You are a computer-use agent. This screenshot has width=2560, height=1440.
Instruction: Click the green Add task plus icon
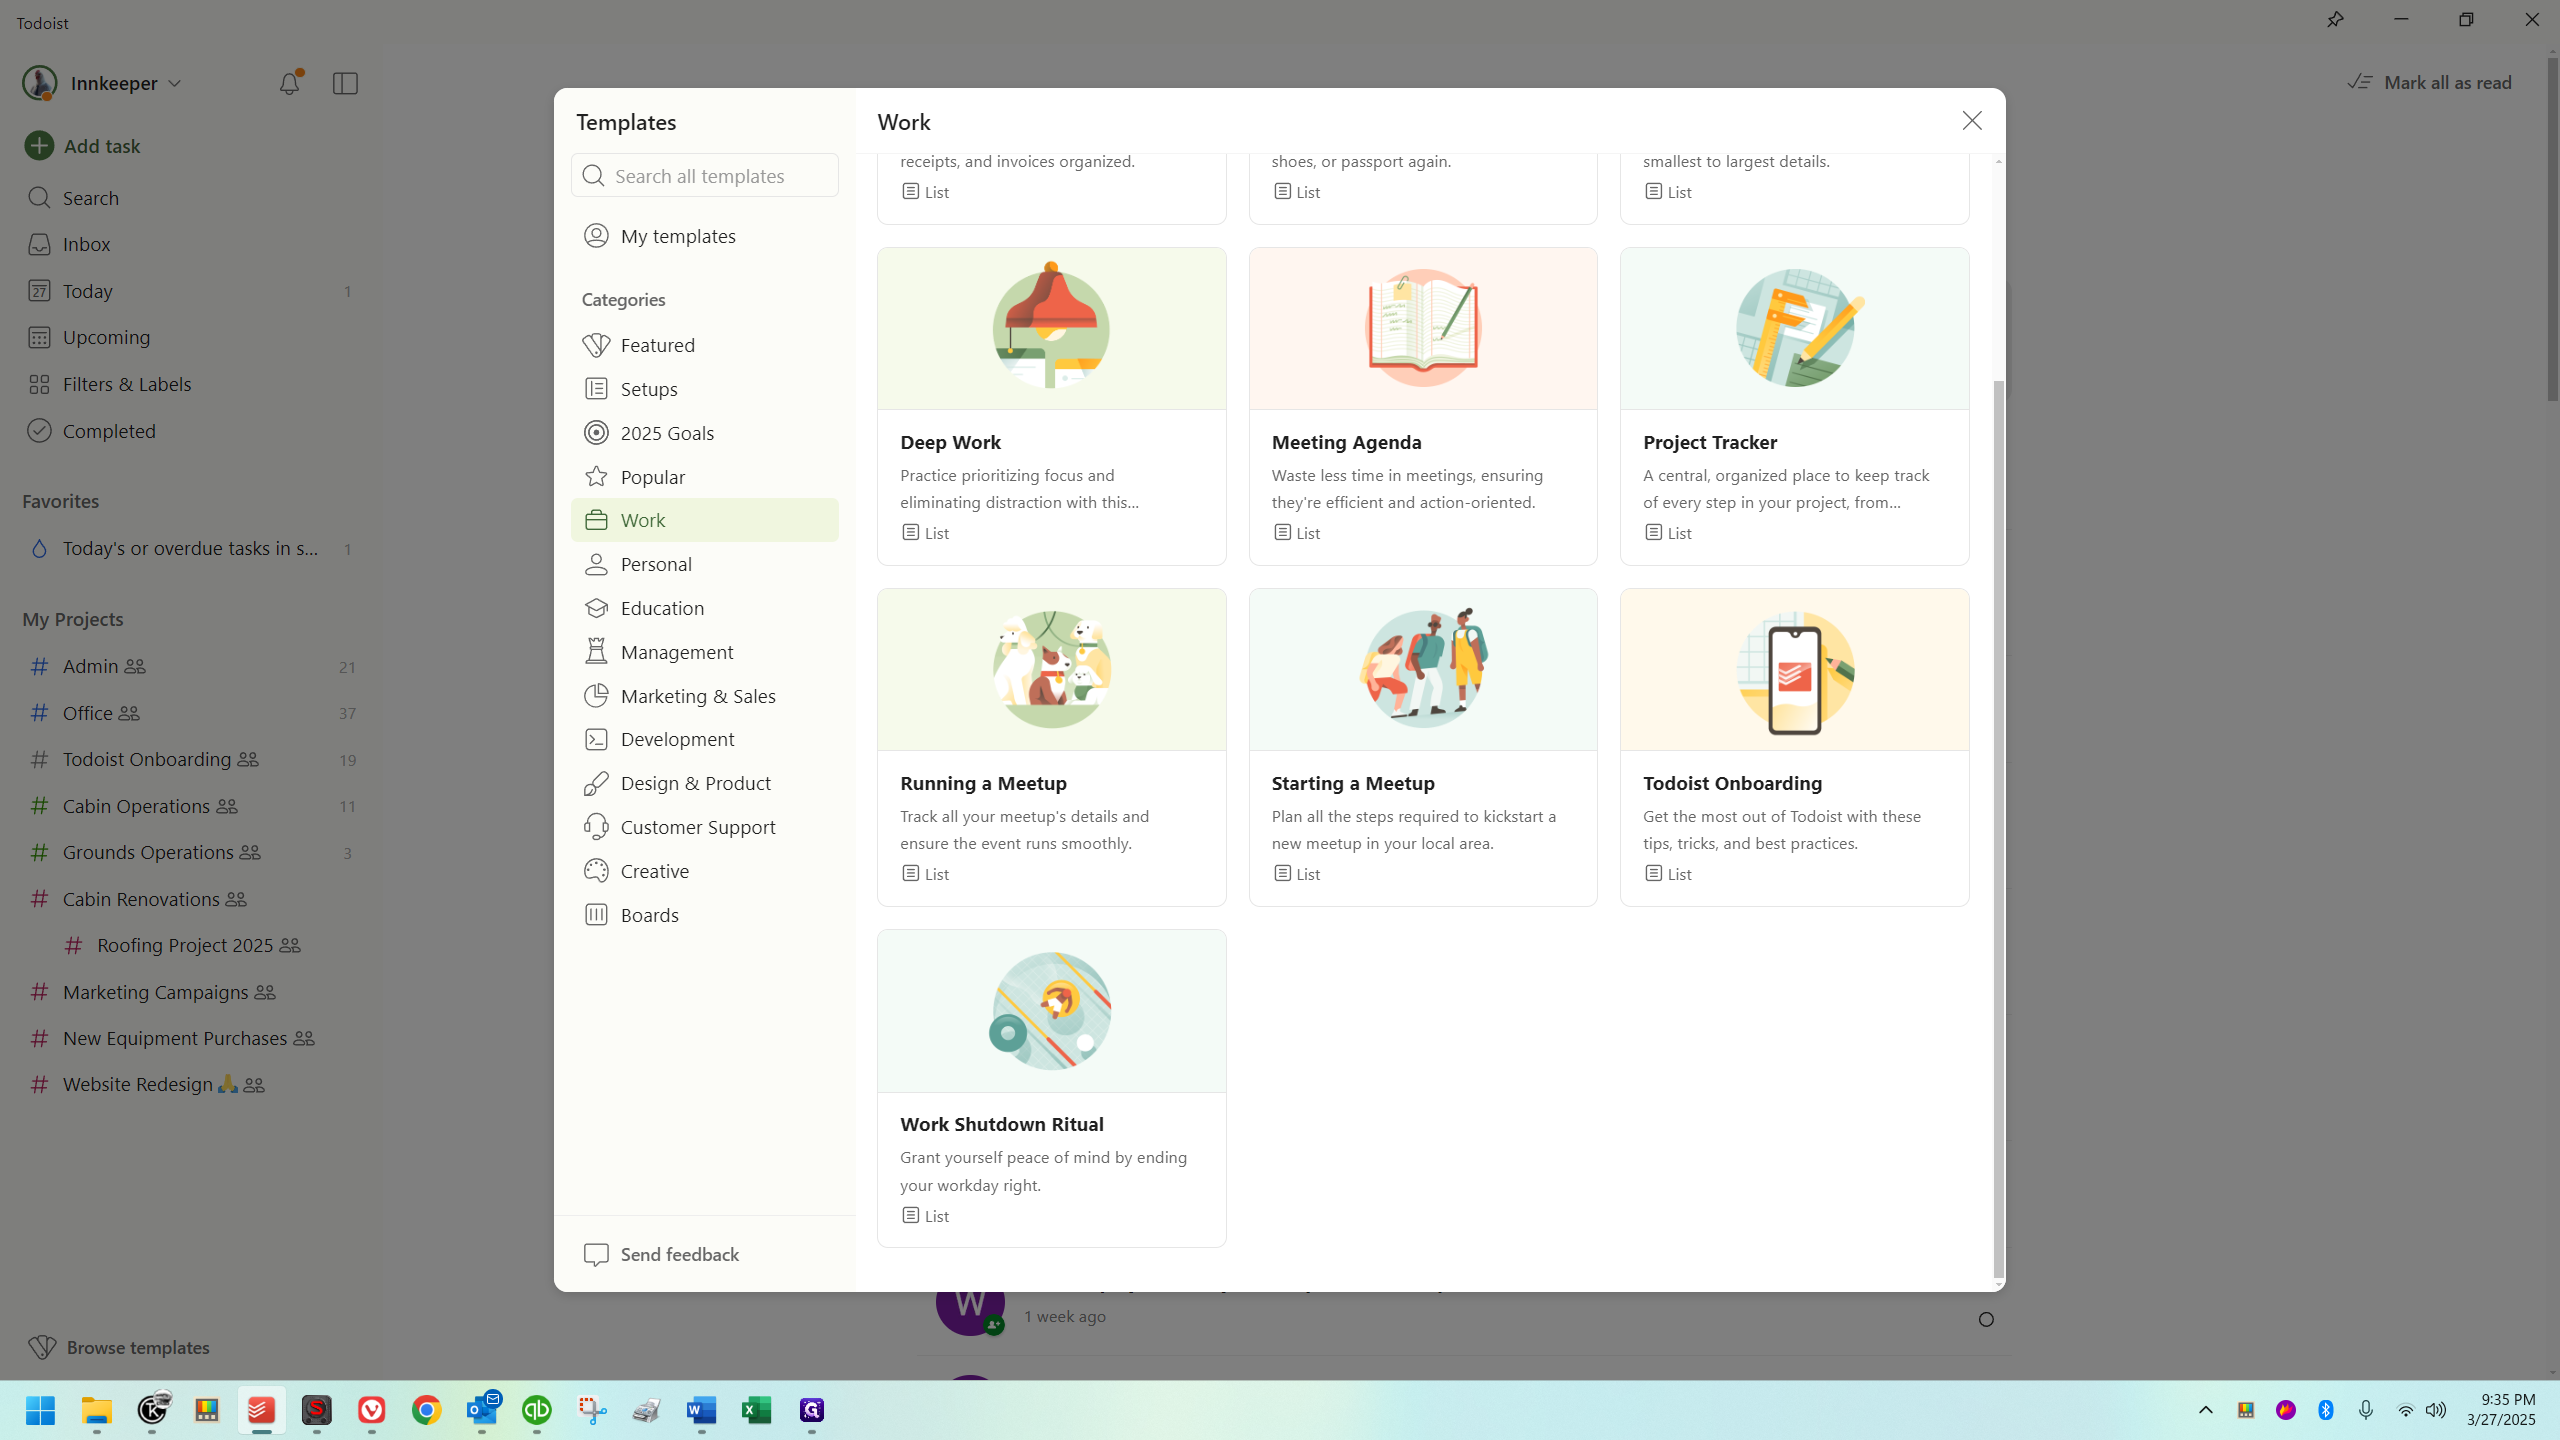pos(39,146)
